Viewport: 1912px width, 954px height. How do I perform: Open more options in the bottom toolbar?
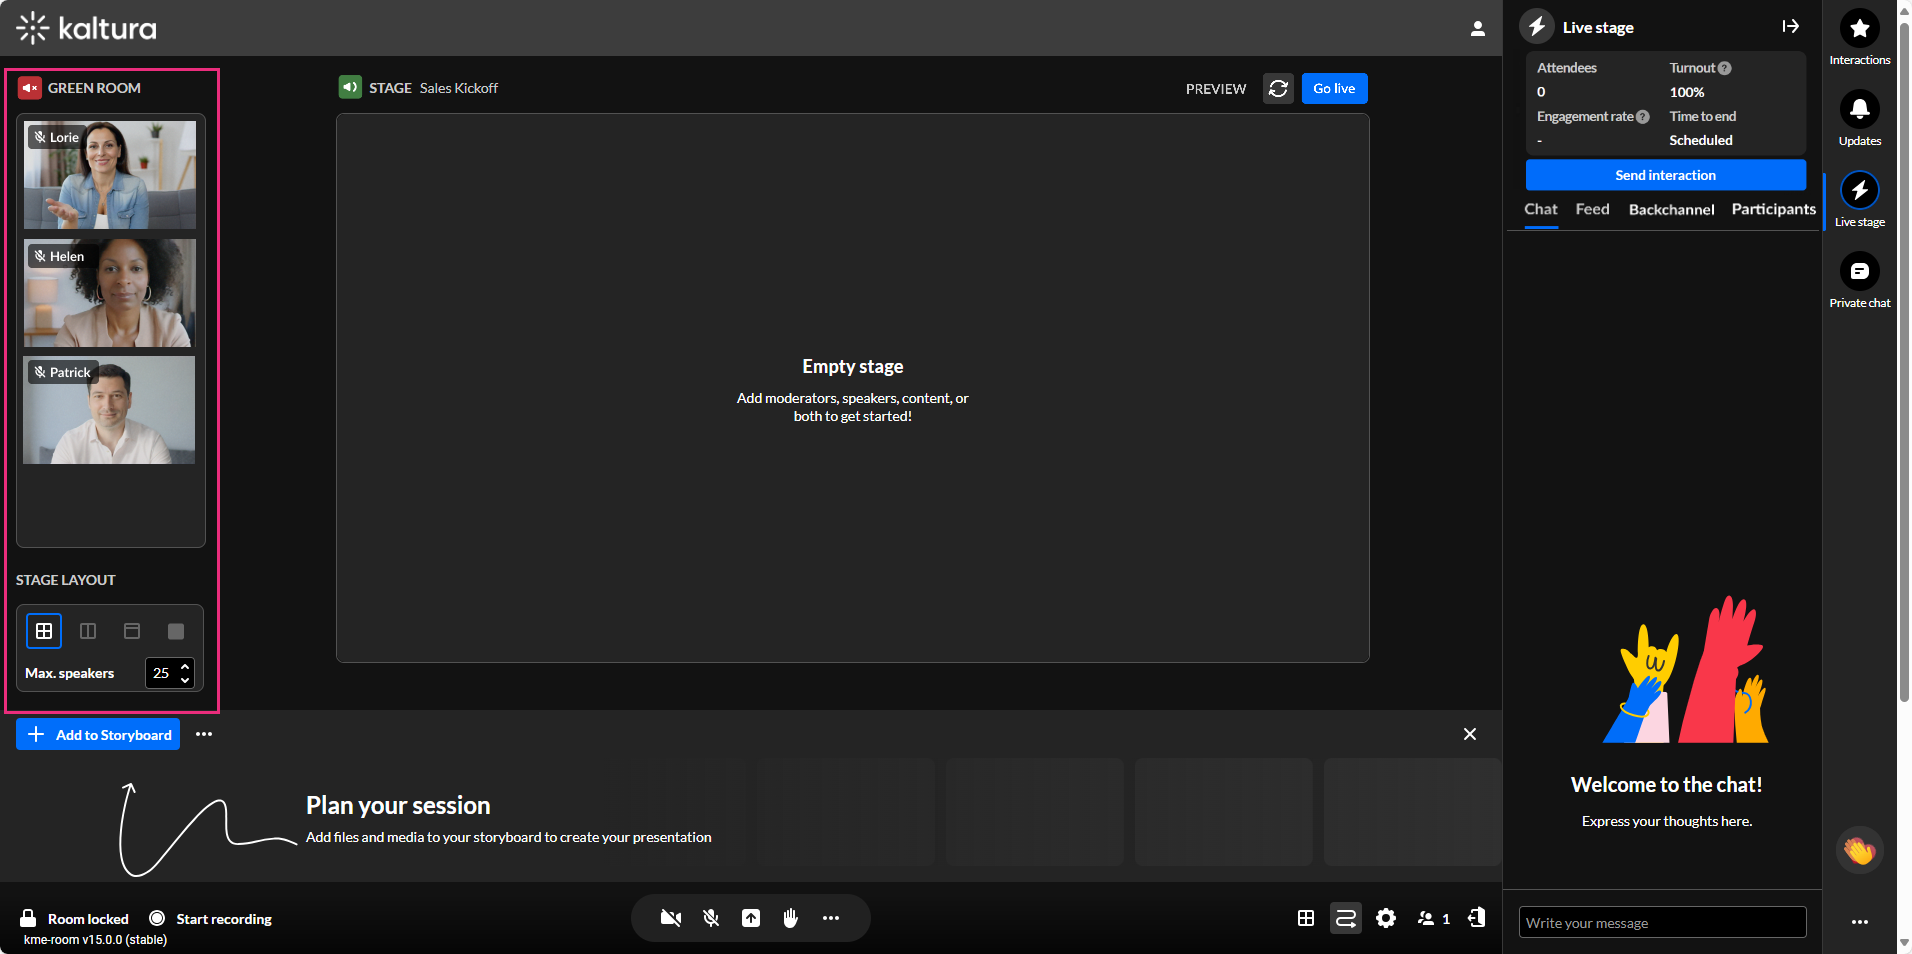831,918
